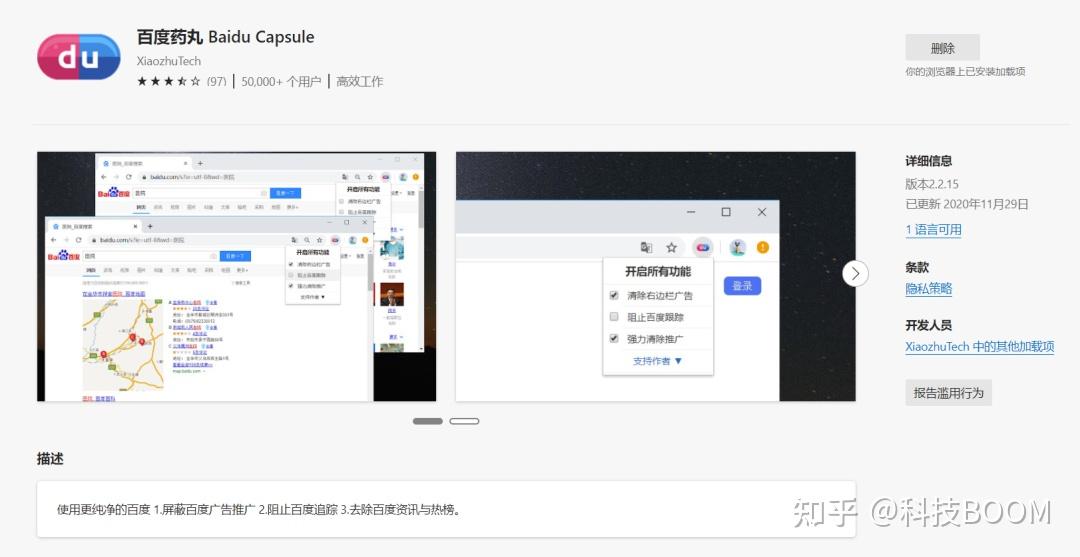Go to next screenshot with arrow button
Viewport: 1080px width, 557px height.
point(855,273)
